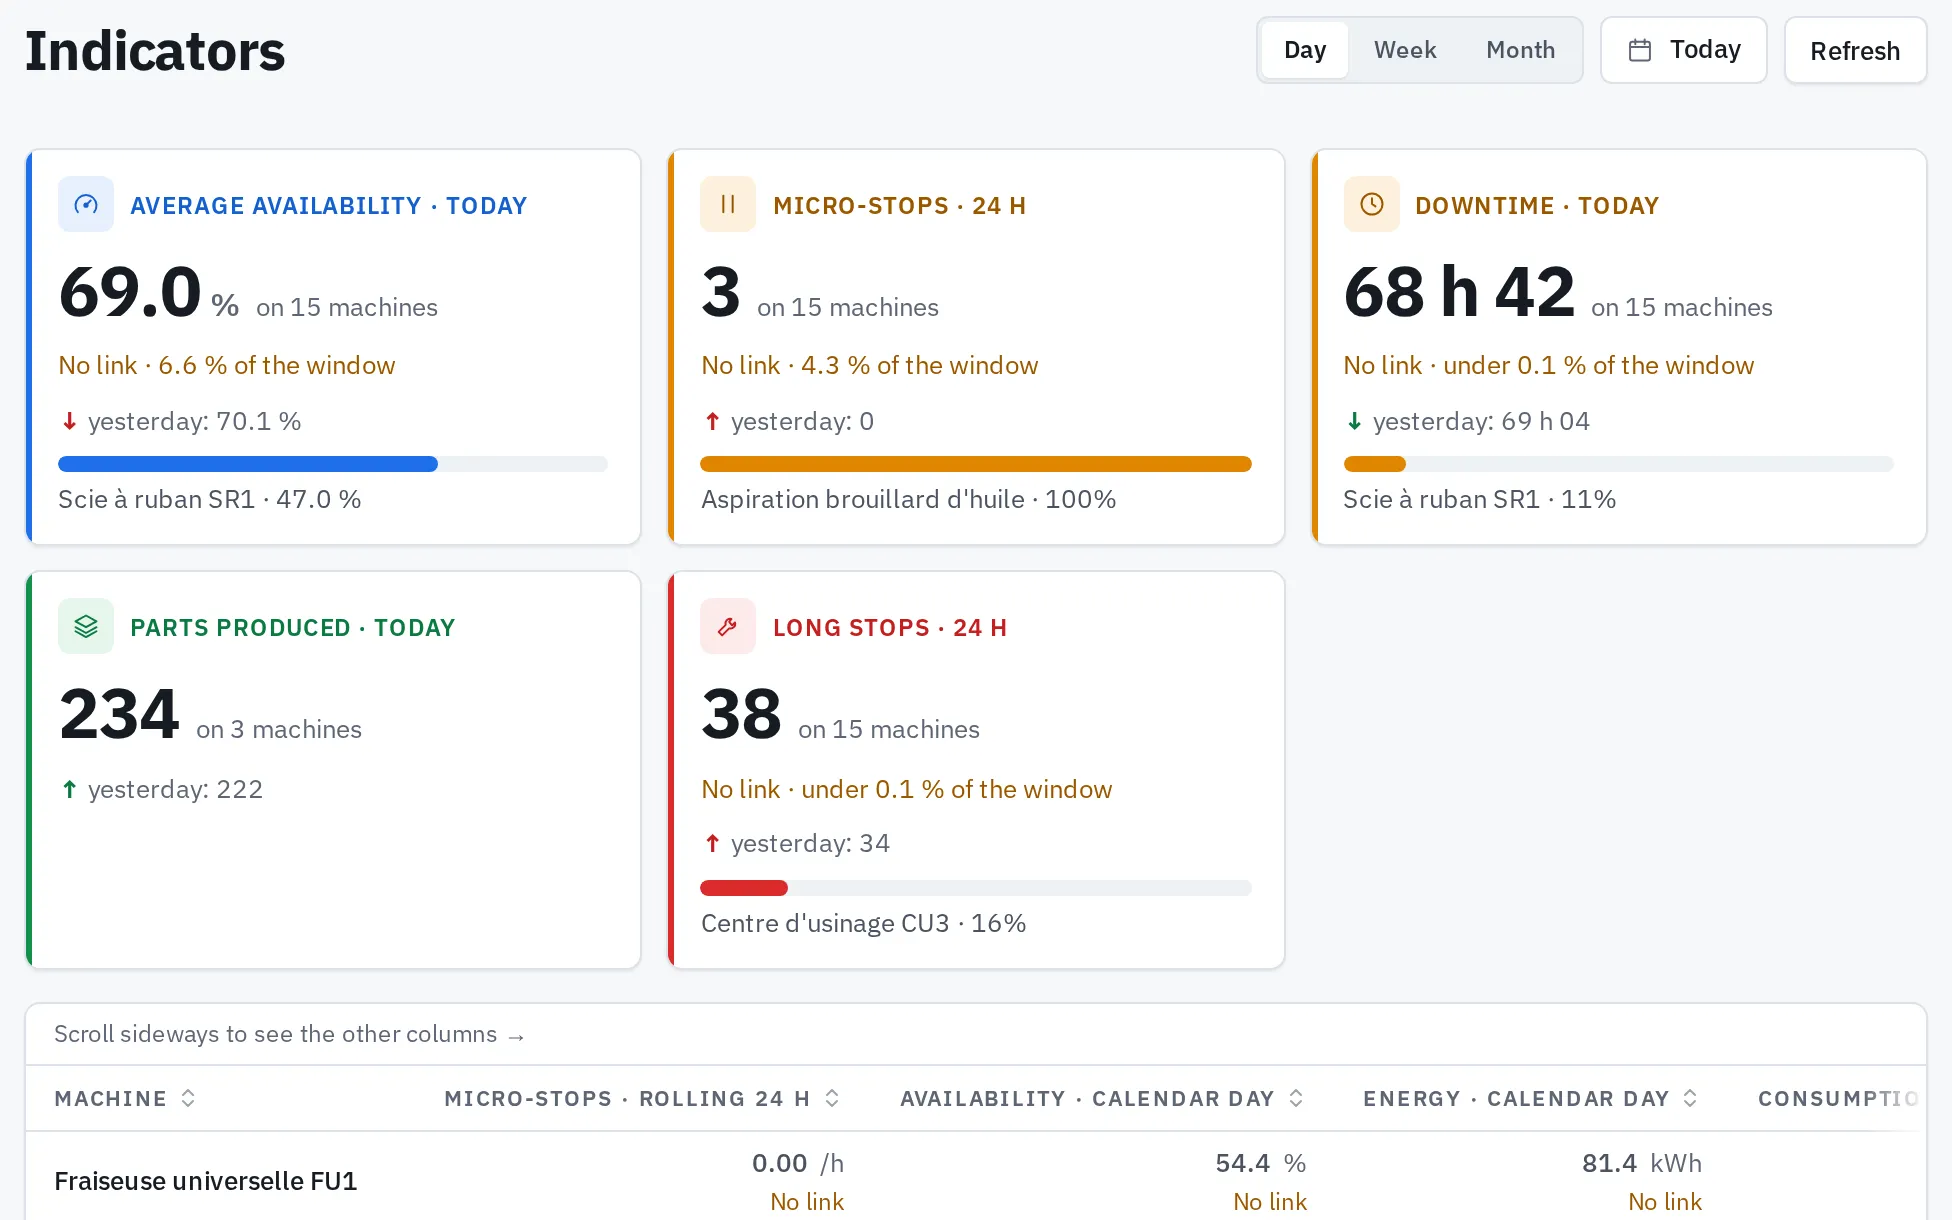Click the sort icon beside MACHINE header
Screen dimensions: 1952x1220
[x=188, y=1098]
